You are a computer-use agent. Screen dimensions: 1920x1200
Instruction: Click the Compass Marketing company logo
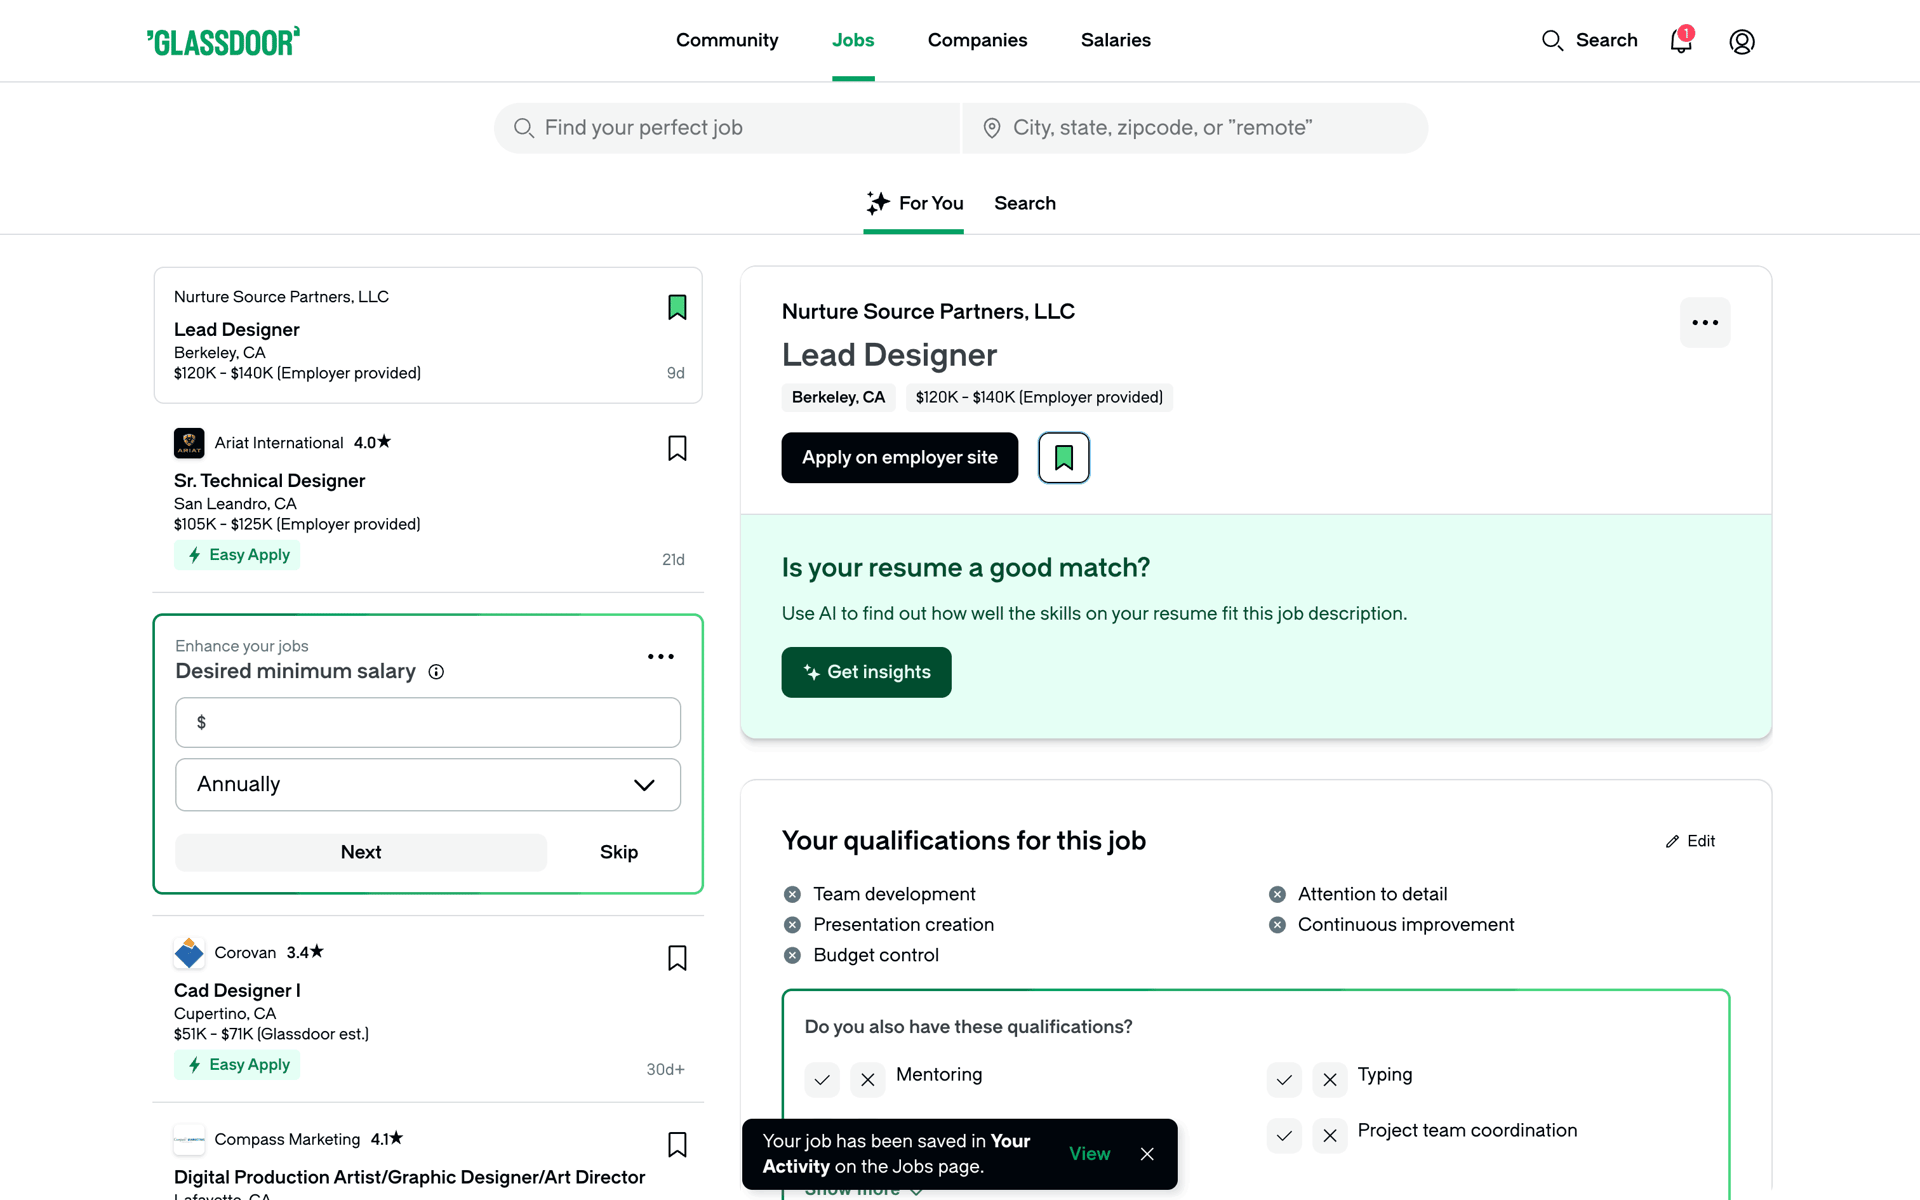click(x=189, y=1140)
